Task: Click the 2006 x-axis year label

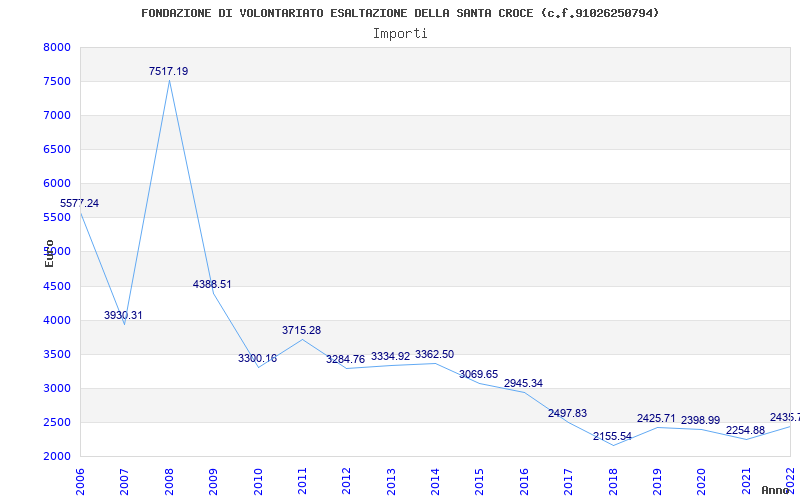Action: 80,481
